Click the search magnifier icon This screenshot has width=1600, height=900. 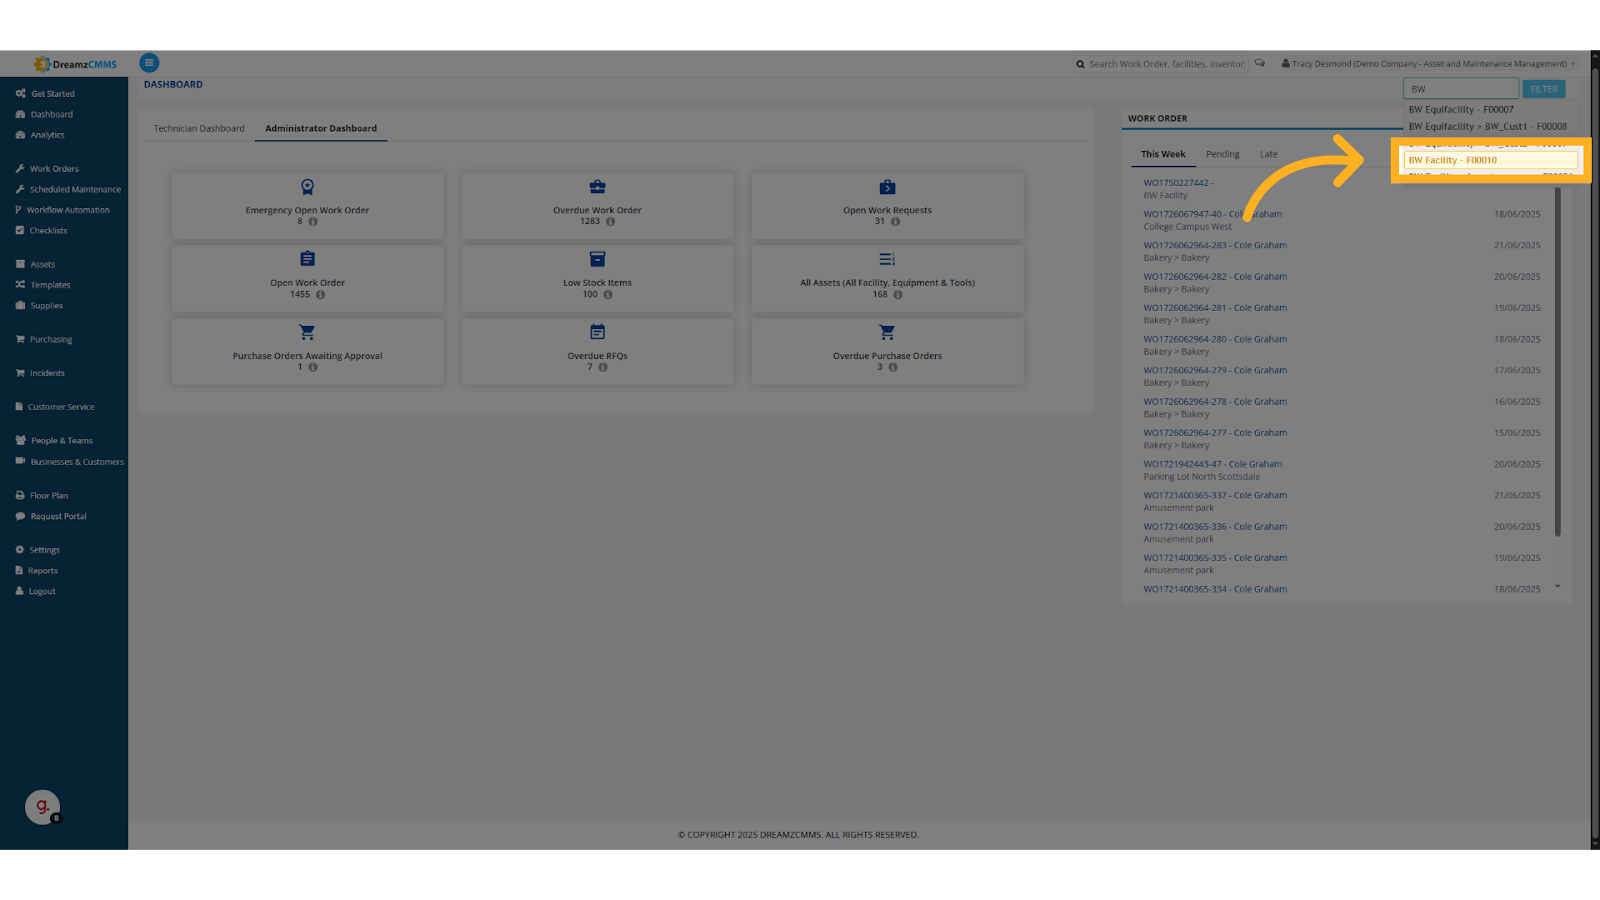[x=1080, y=64]
